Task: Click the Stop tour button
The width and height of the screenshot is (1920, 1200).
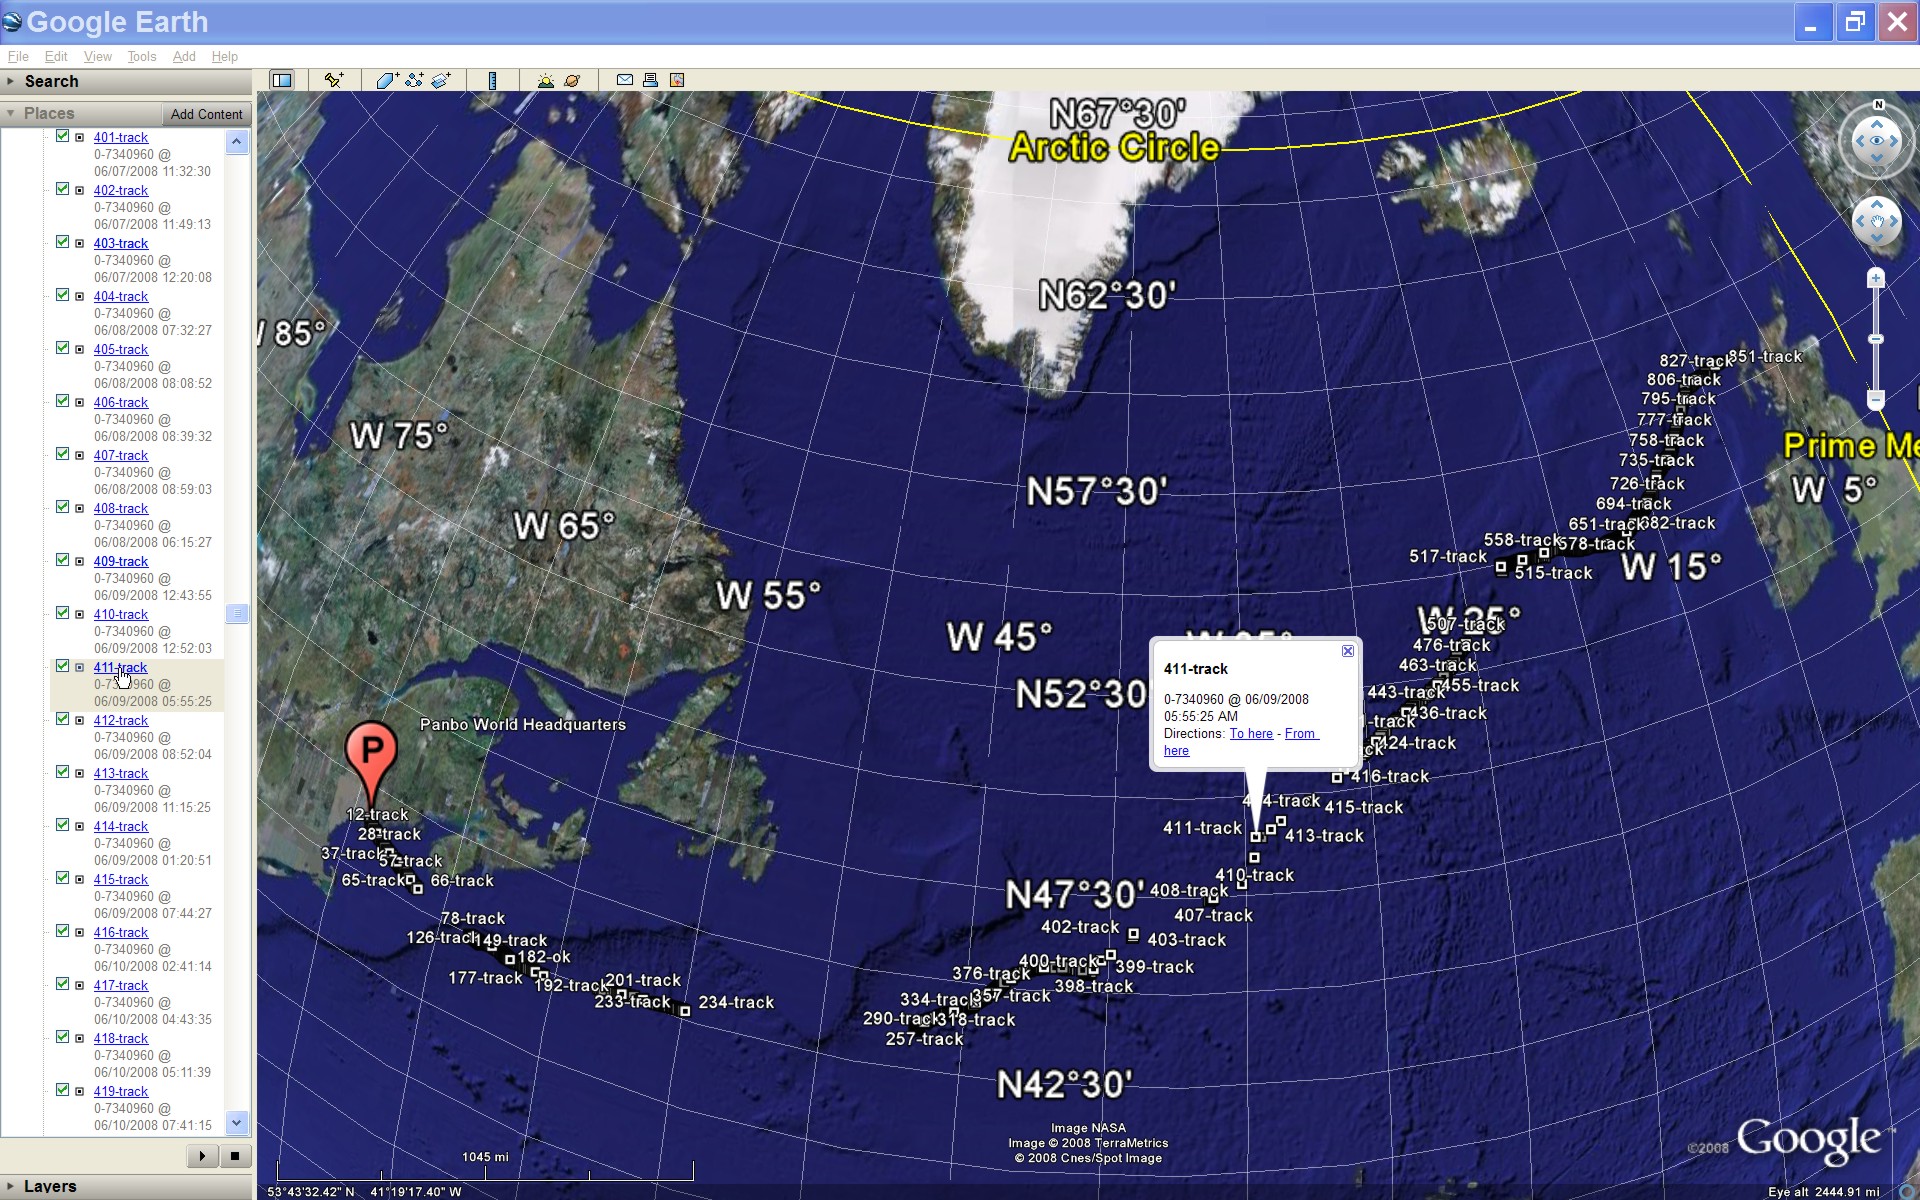Action: (x=234, y=1156)
